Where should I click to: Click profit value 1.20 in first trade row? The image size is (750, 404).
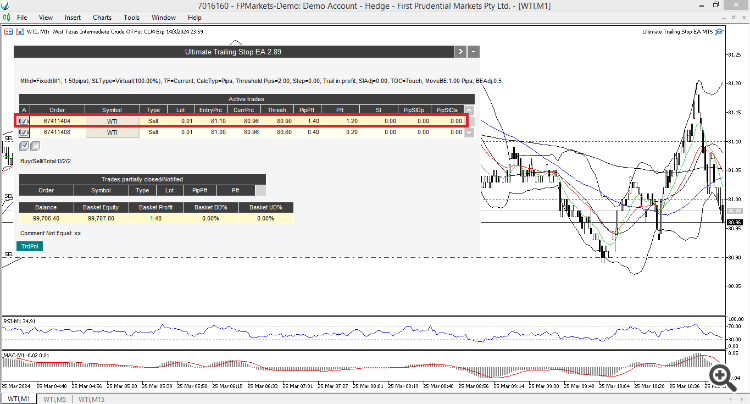tap(352, 121)
